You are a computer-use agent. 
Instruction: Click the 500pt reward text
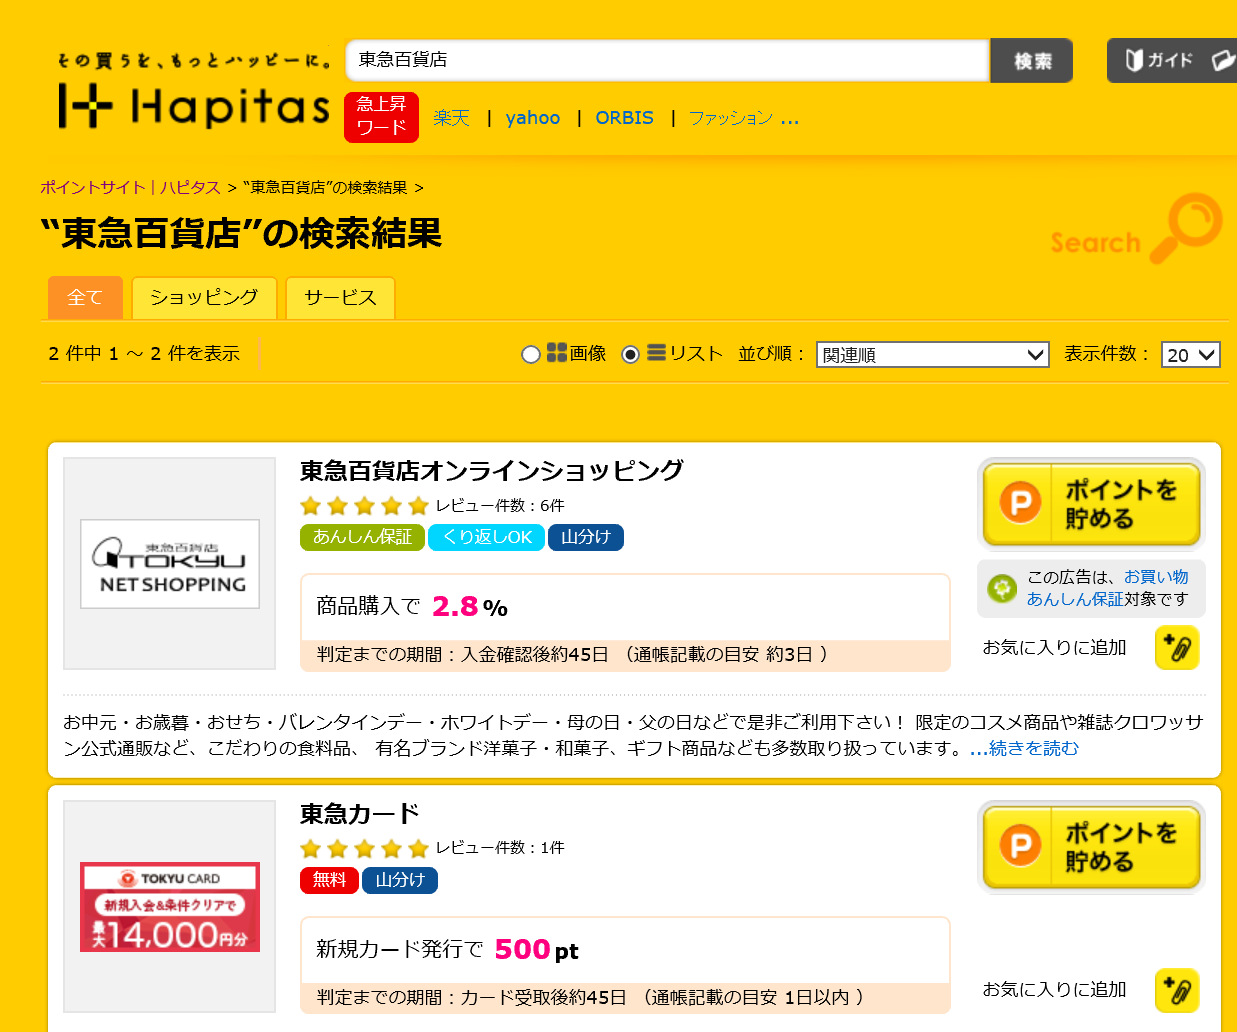click(x=536, y=949)
